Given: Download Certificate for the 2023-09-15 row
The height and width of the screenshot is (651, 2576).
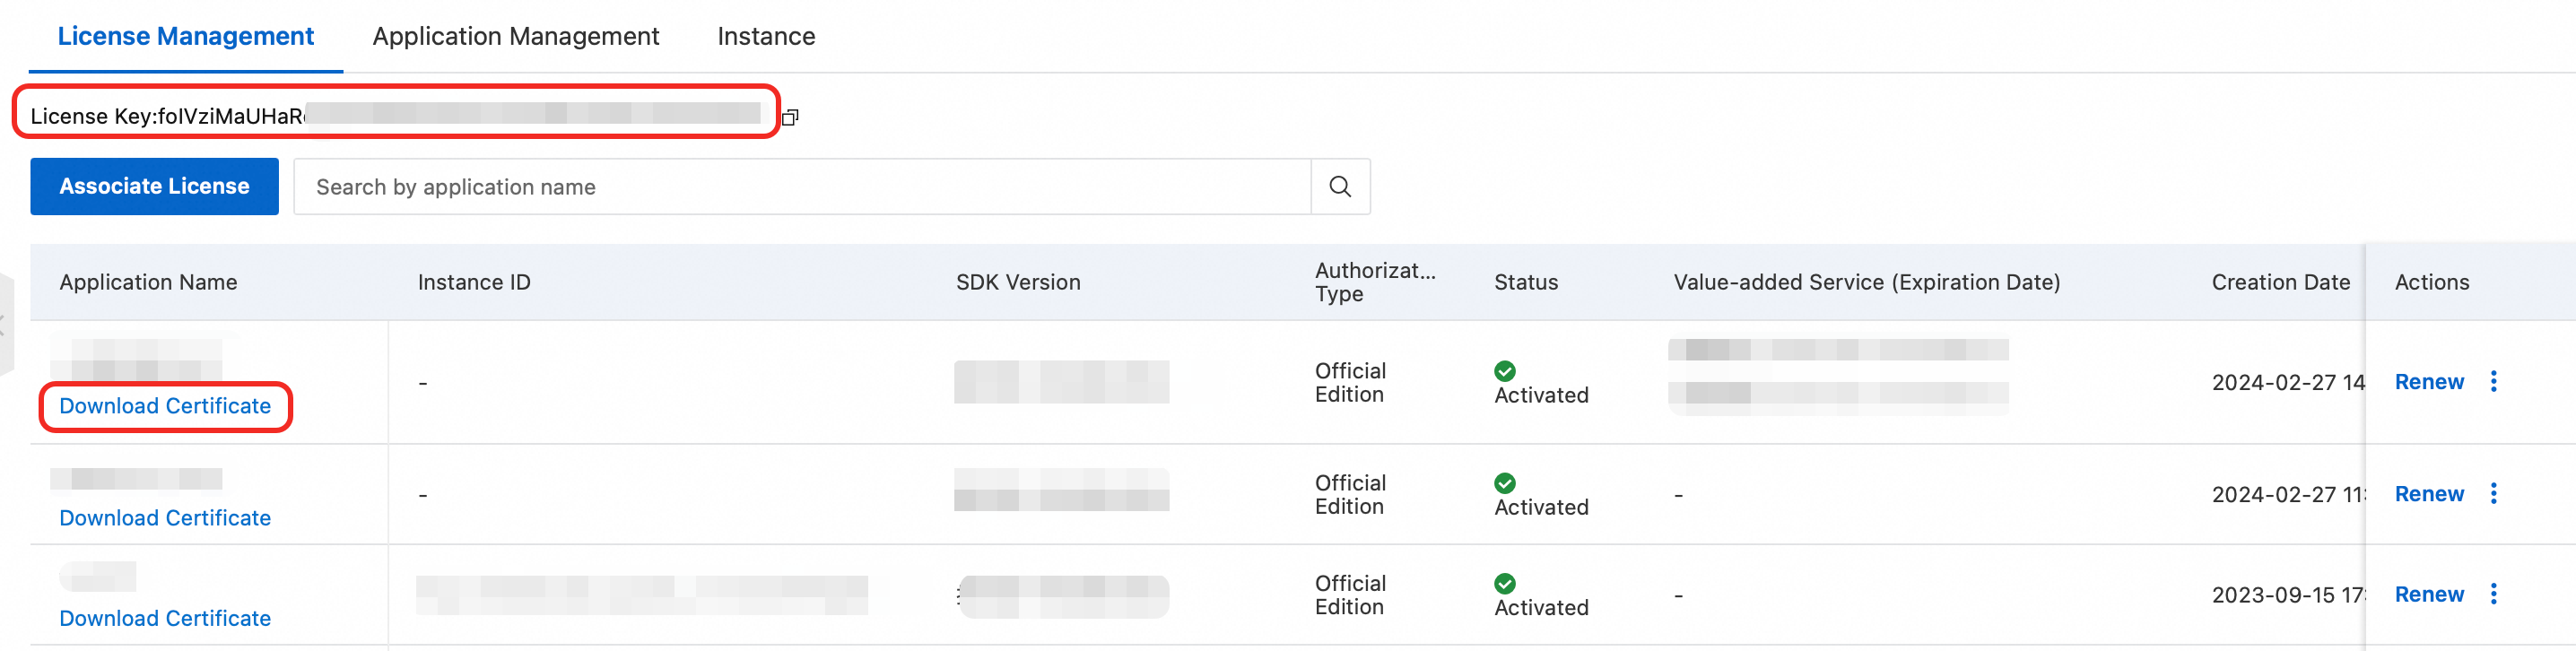Looking at the screenshot, I should 165,618.
